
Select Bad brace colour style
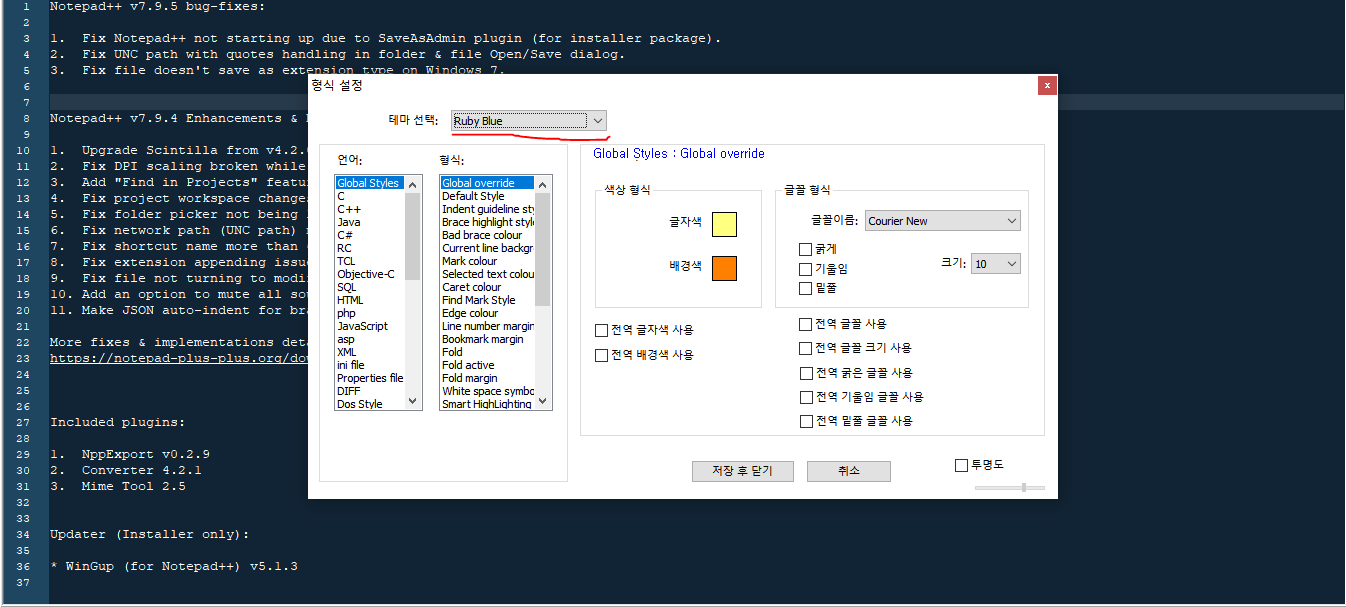[x=487, y=235]
